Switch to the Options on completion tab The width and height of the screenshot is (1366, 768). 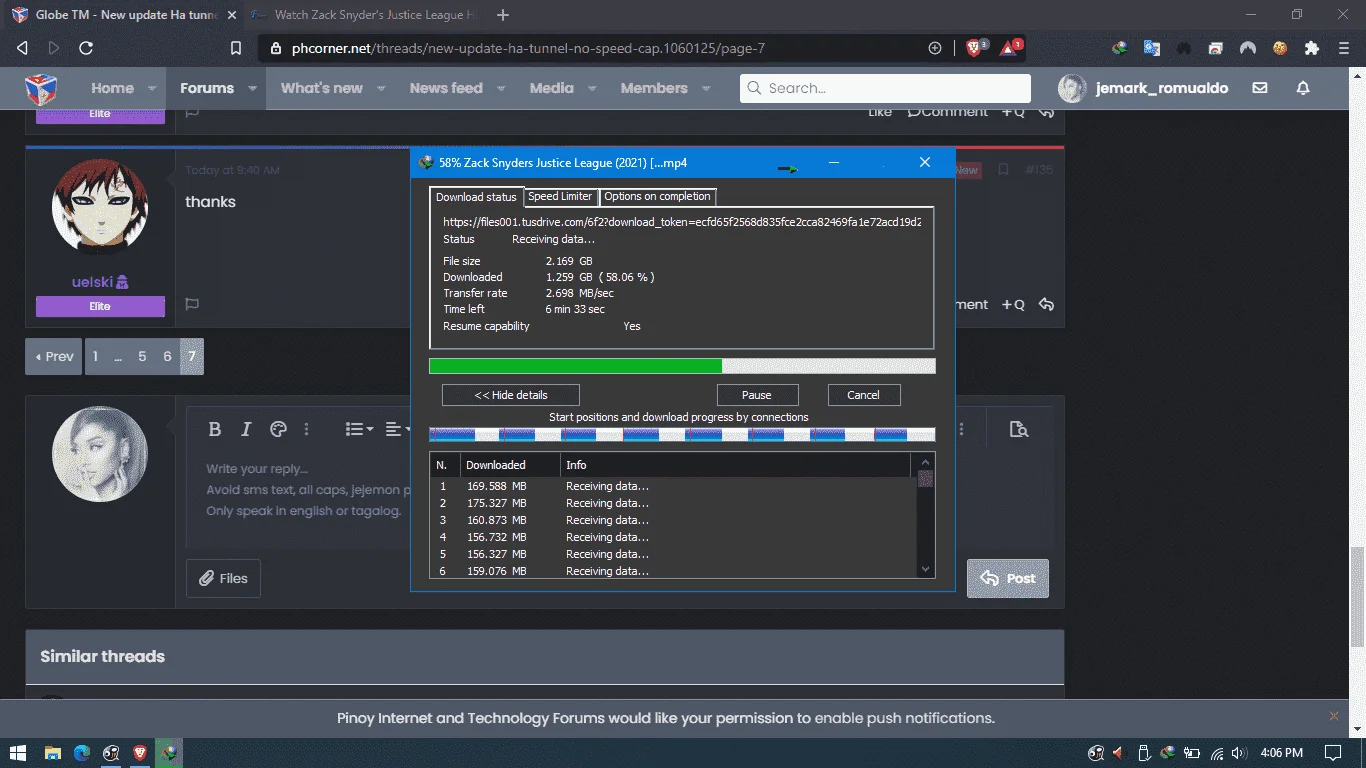(x=658, y=196)
